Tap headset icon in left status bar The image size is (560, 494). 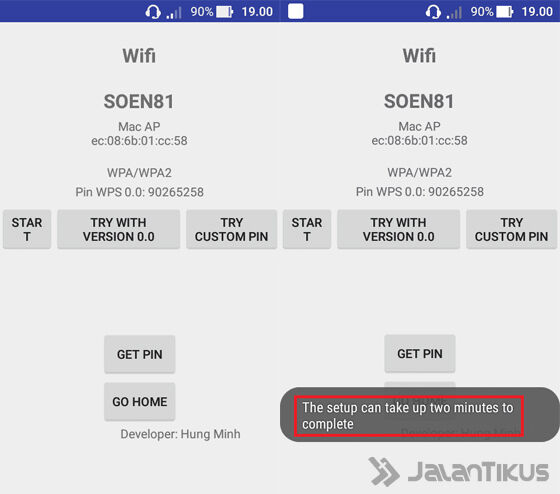[x=153, y=12]
